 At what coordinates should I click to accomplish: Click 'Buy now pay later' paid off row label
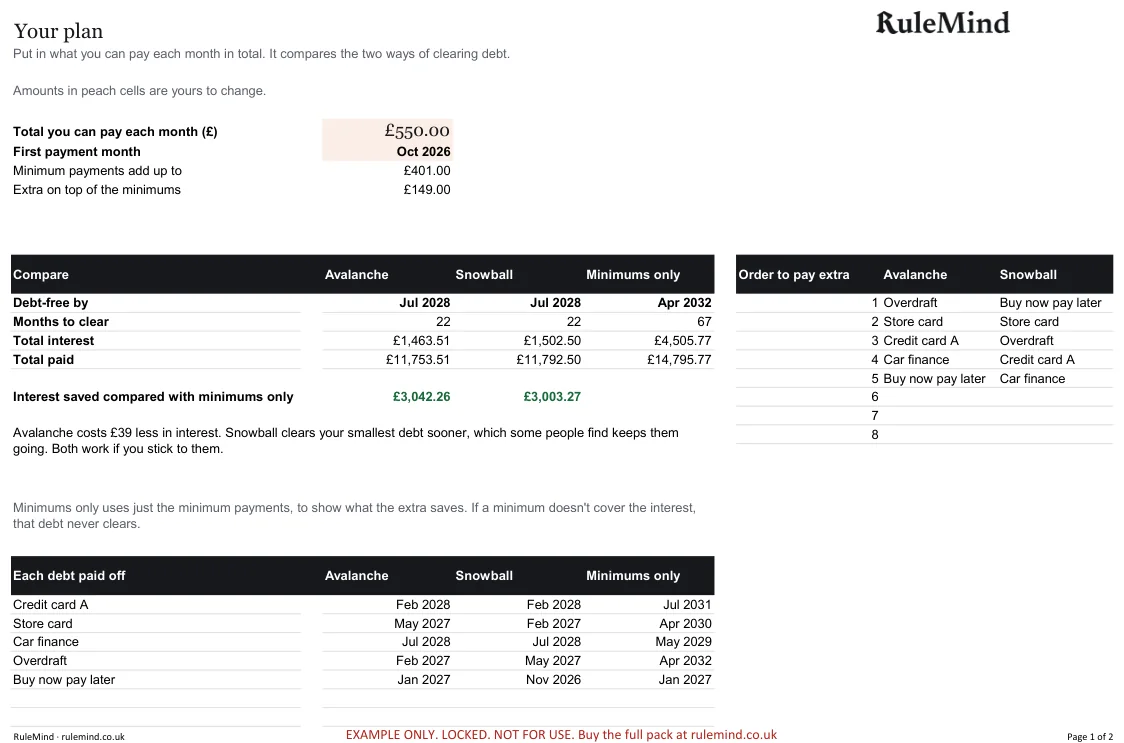(64, 679)
